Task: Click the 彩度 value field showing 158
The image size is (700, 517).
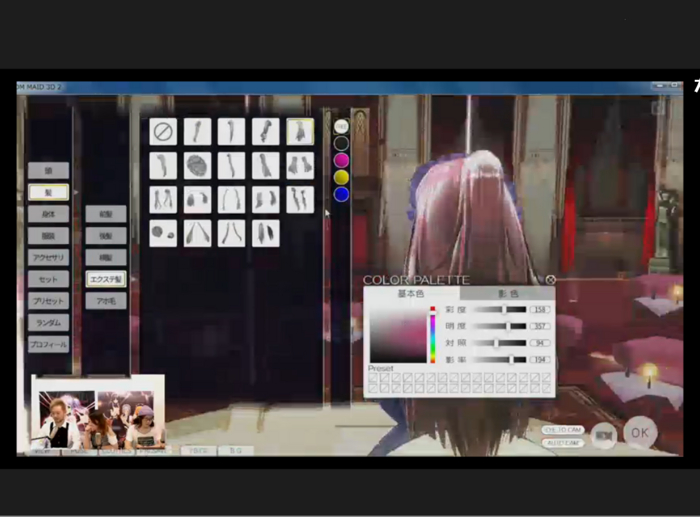Action: (540, 309)
